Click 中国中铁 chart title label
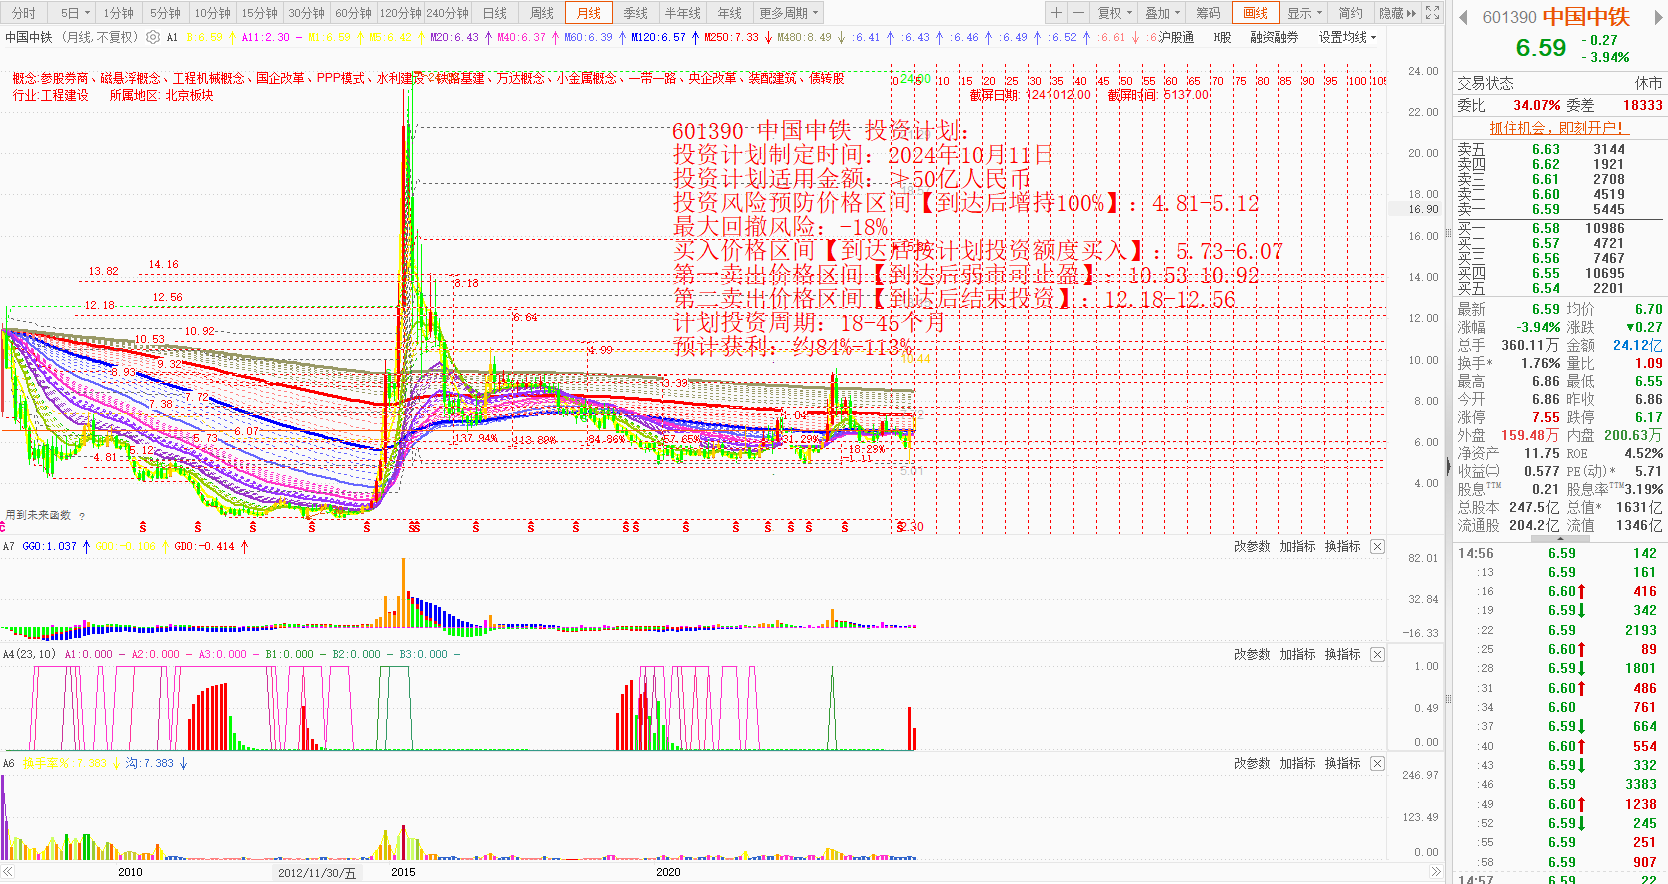 click(29, 37)
